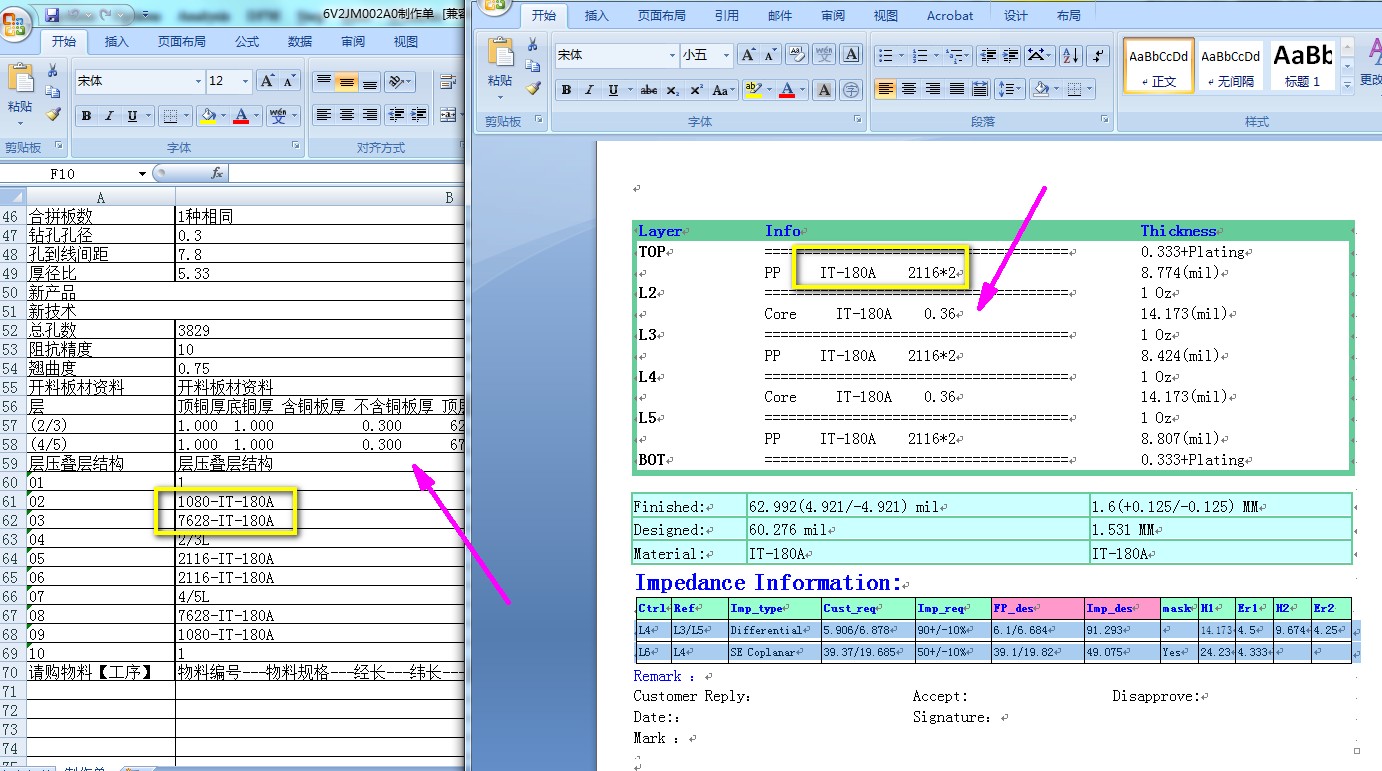
Task: Click Word numbered list icon
Action: point(920,55)
